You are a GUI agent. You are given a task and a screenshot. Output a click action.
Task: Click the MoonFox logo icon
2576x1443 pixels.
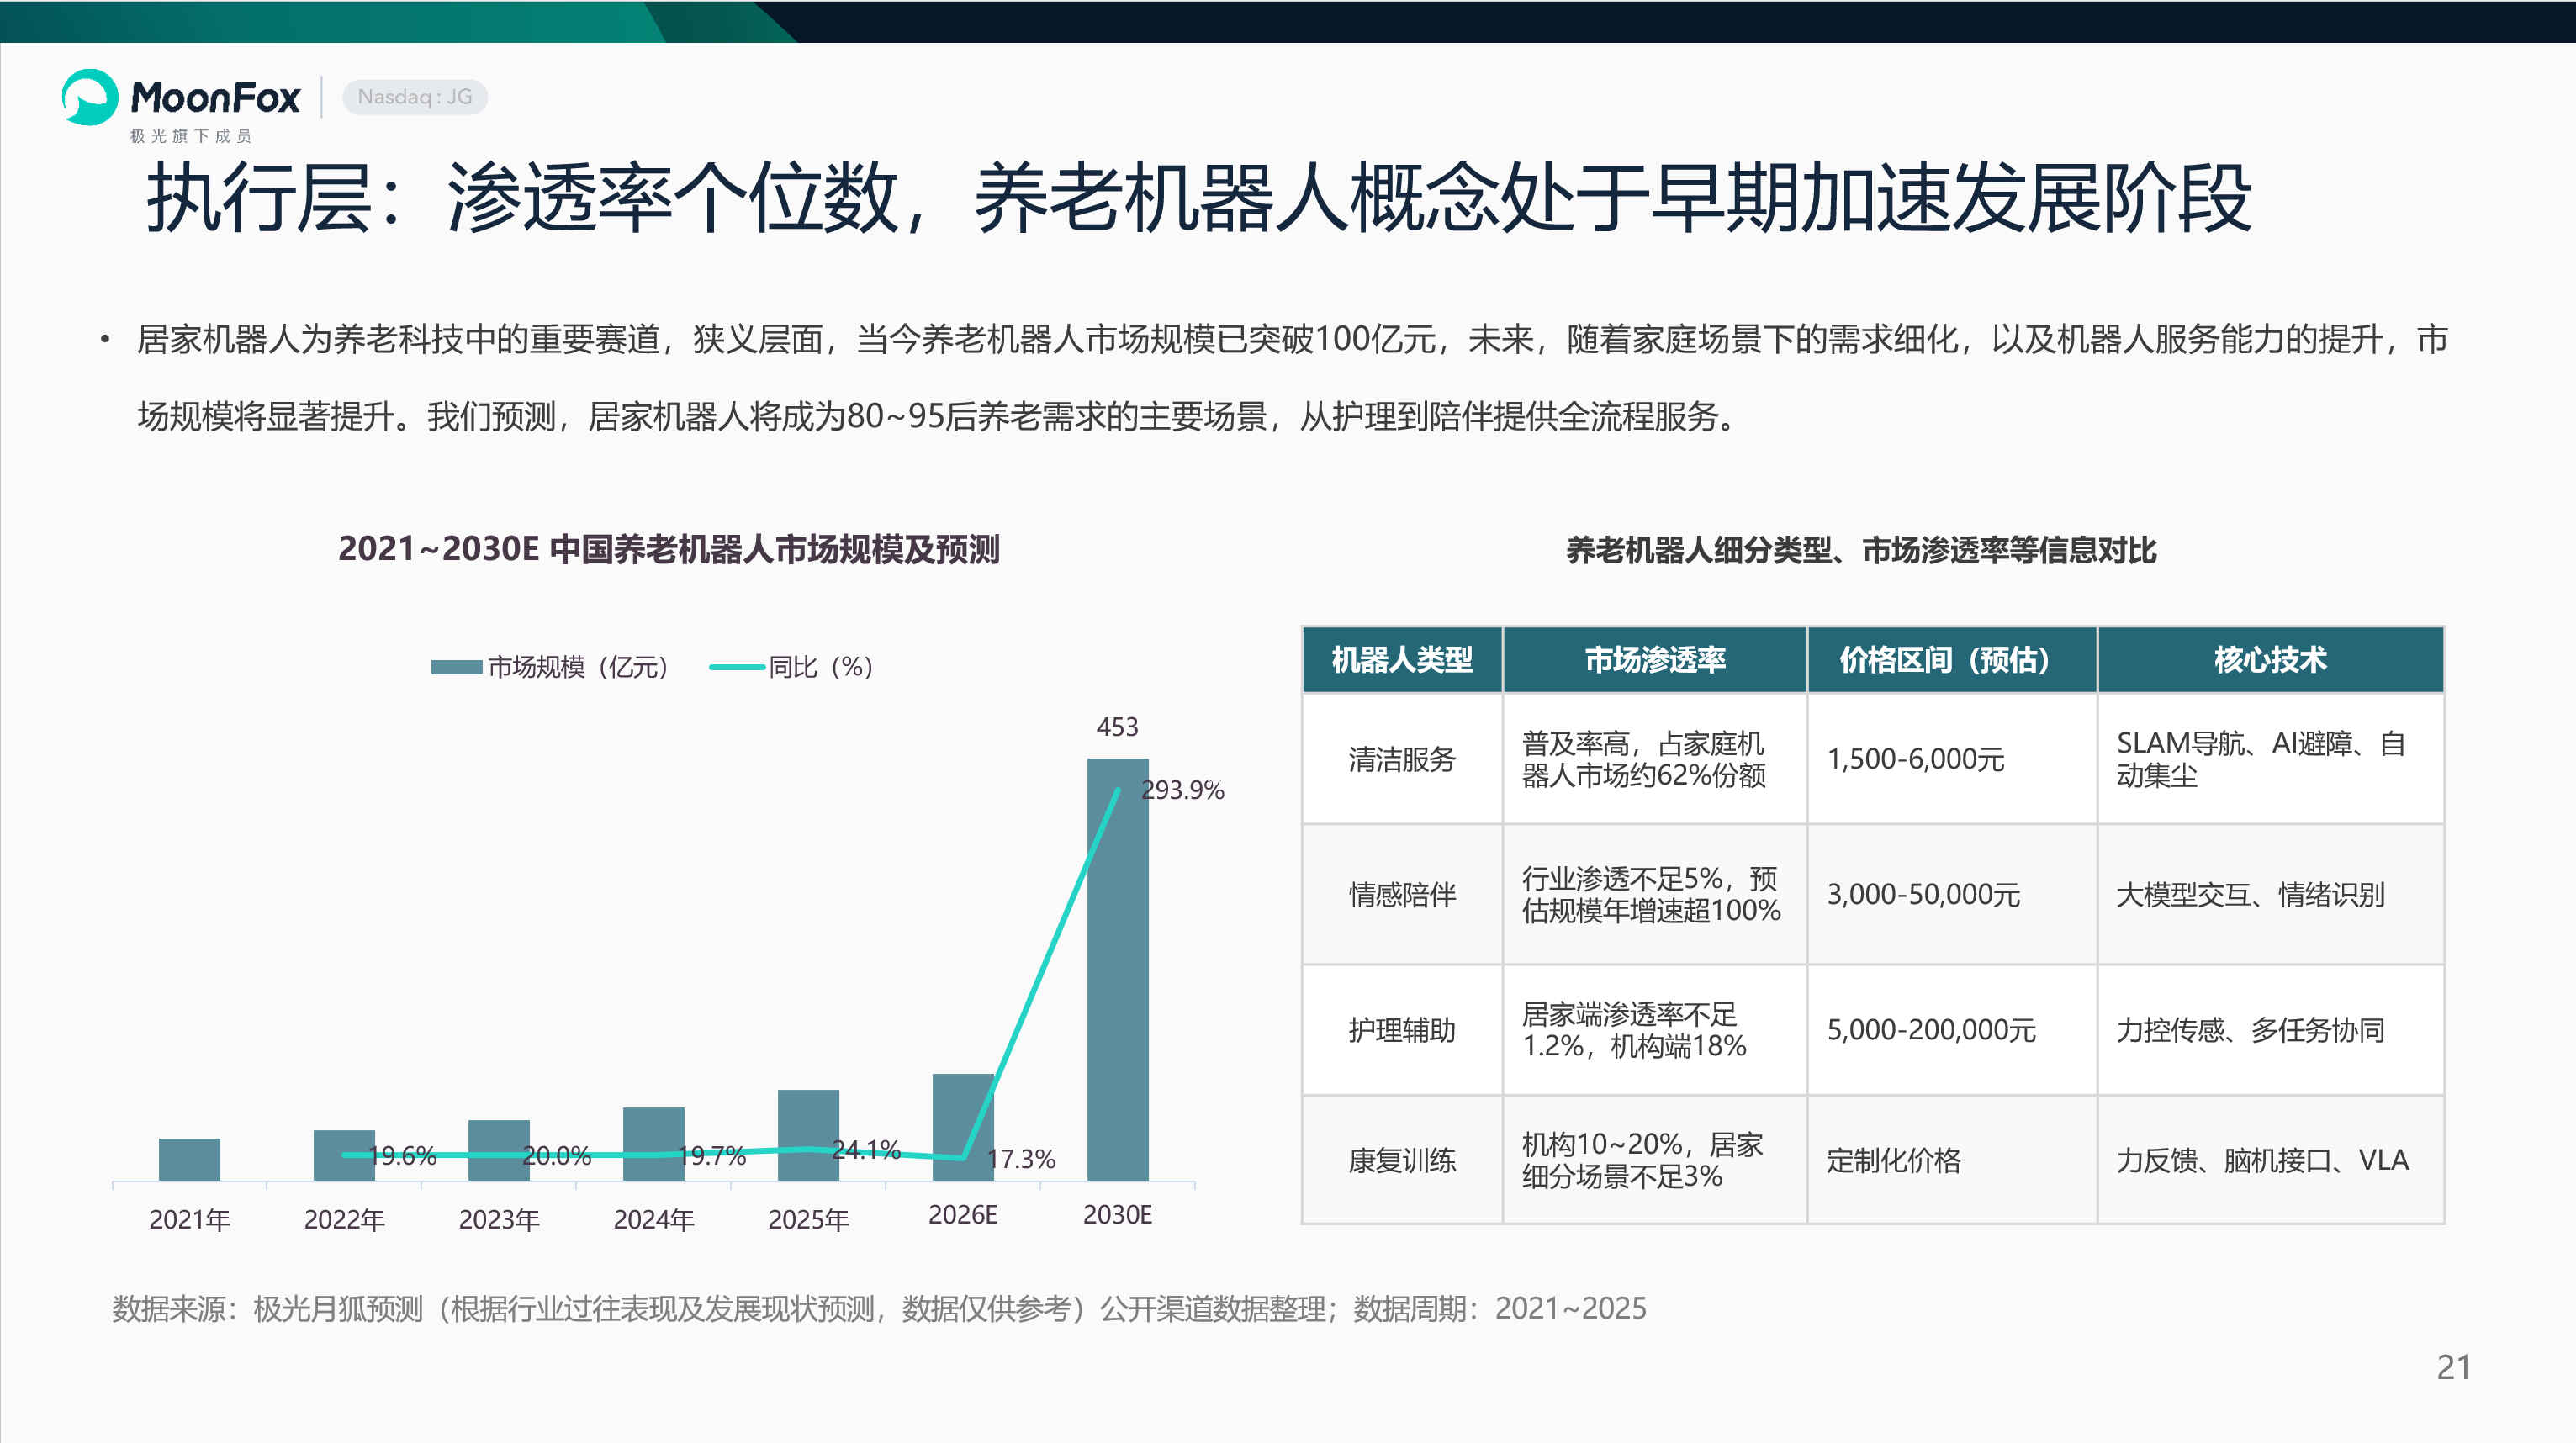point(90,97)
